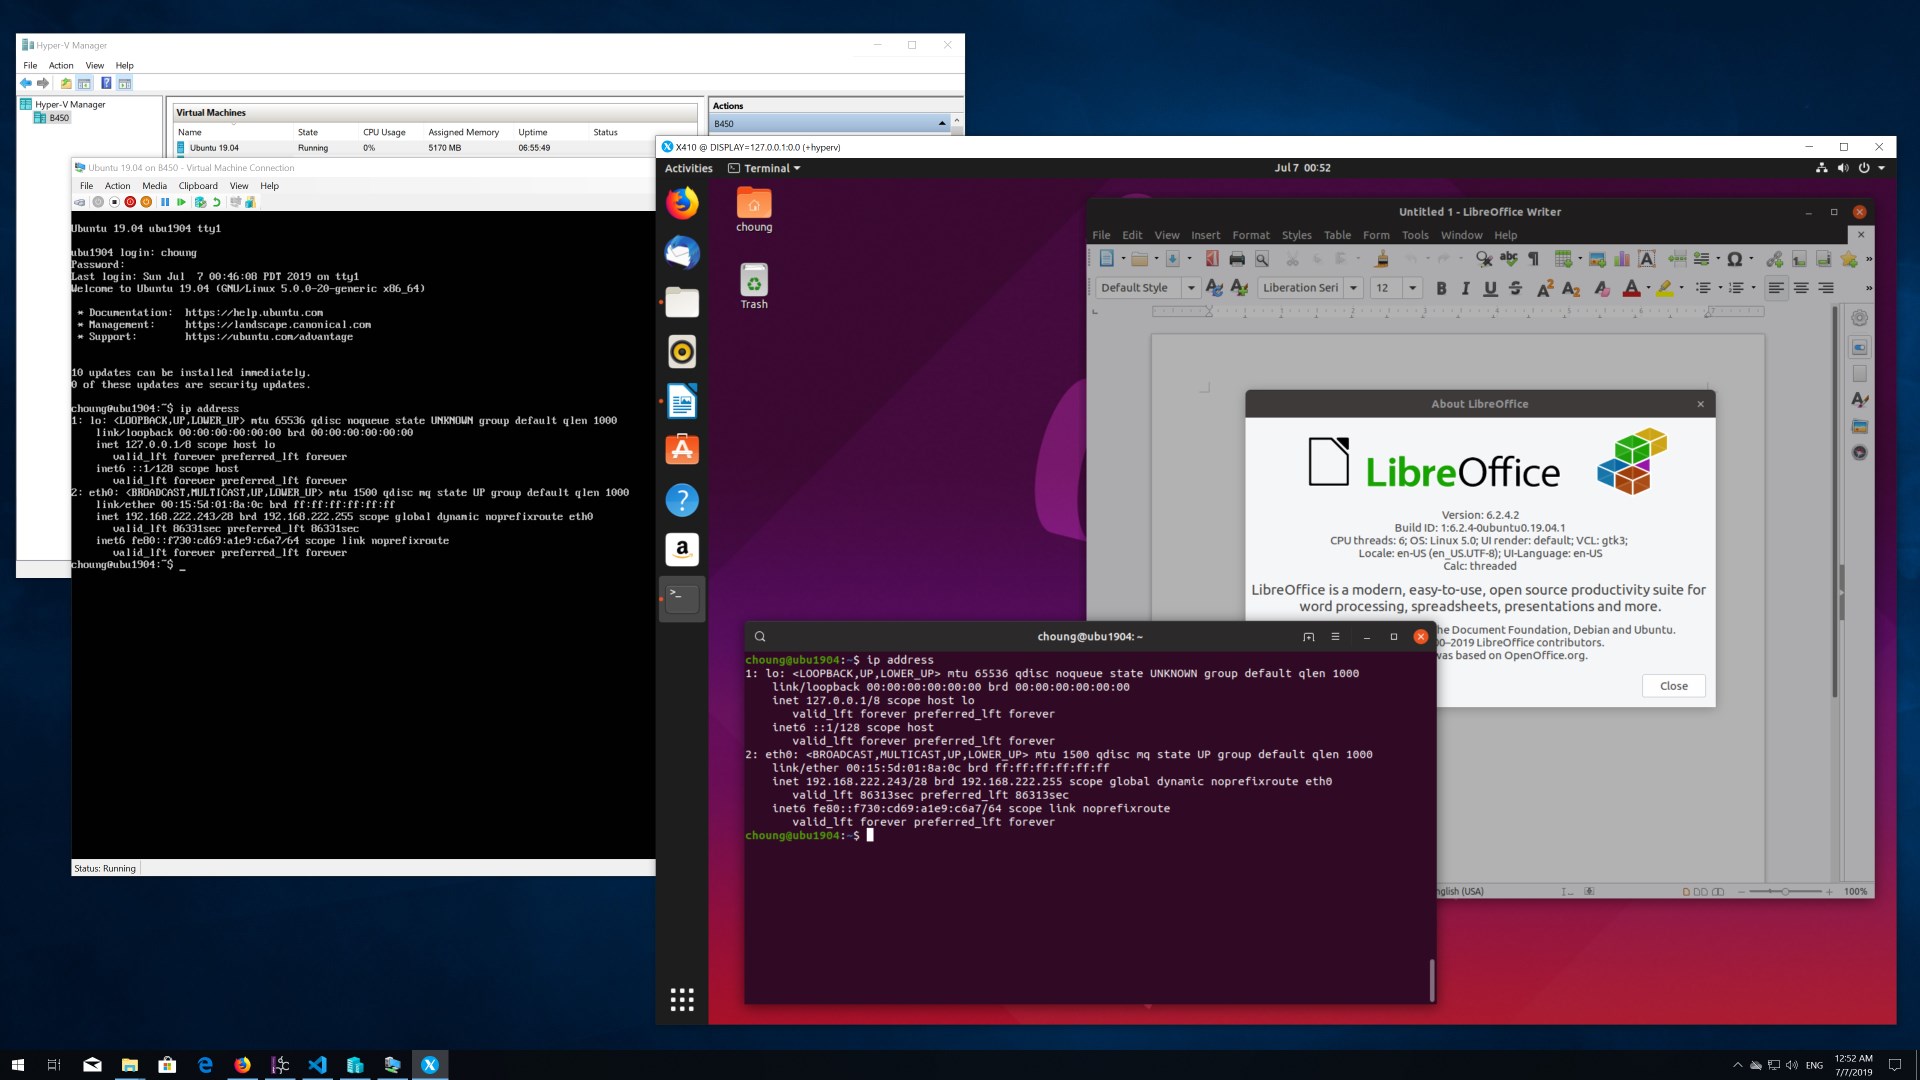Expand the Default Style paragraph dropdown
Screen dimensions: 1920x1080
[x=1190, y=288]
